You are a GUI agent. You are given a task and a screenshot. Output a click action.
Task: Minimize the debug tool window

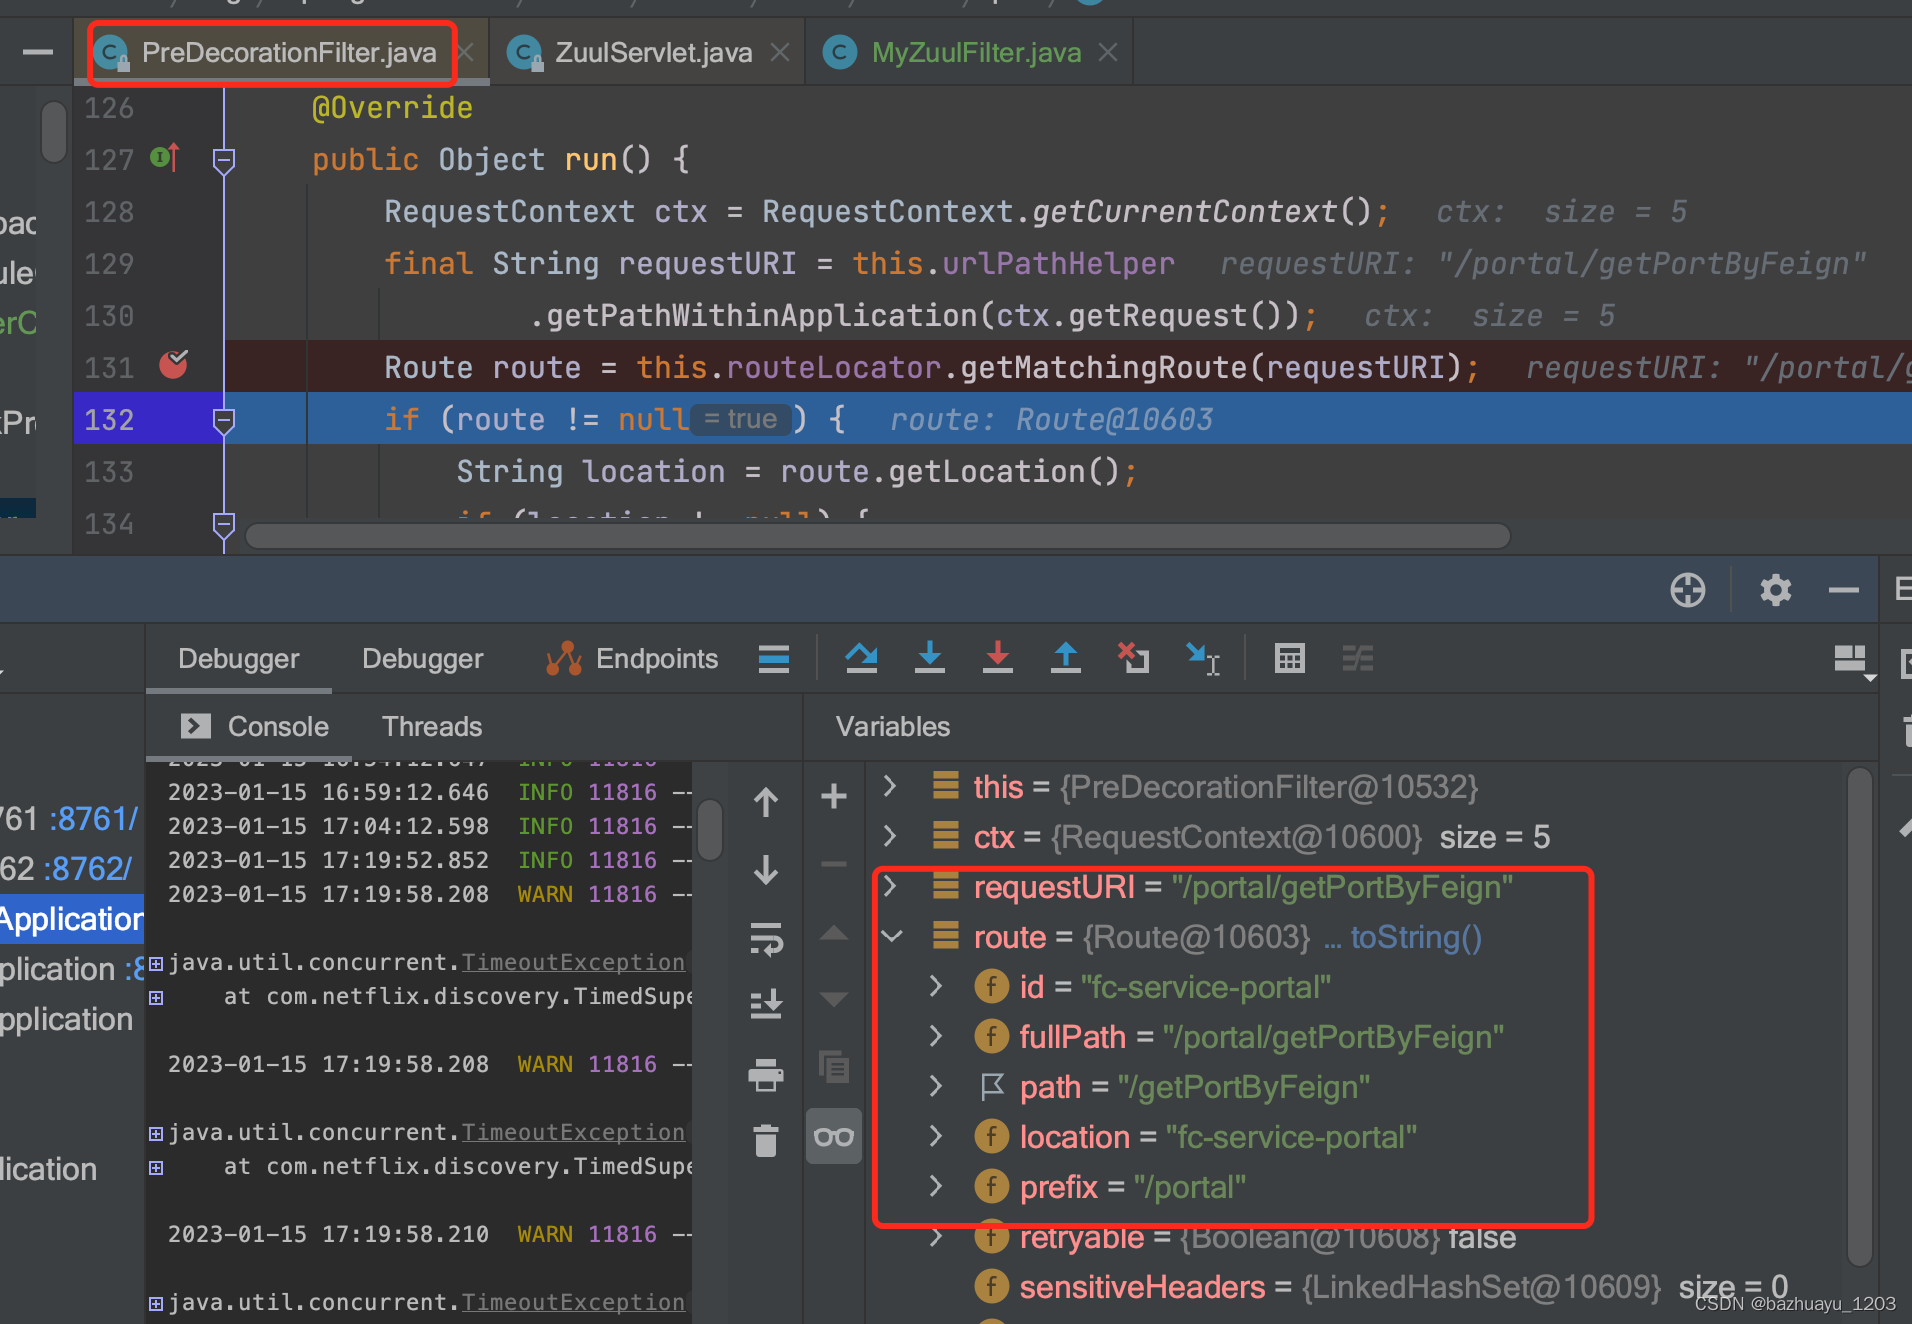(x=1843, y=590)
